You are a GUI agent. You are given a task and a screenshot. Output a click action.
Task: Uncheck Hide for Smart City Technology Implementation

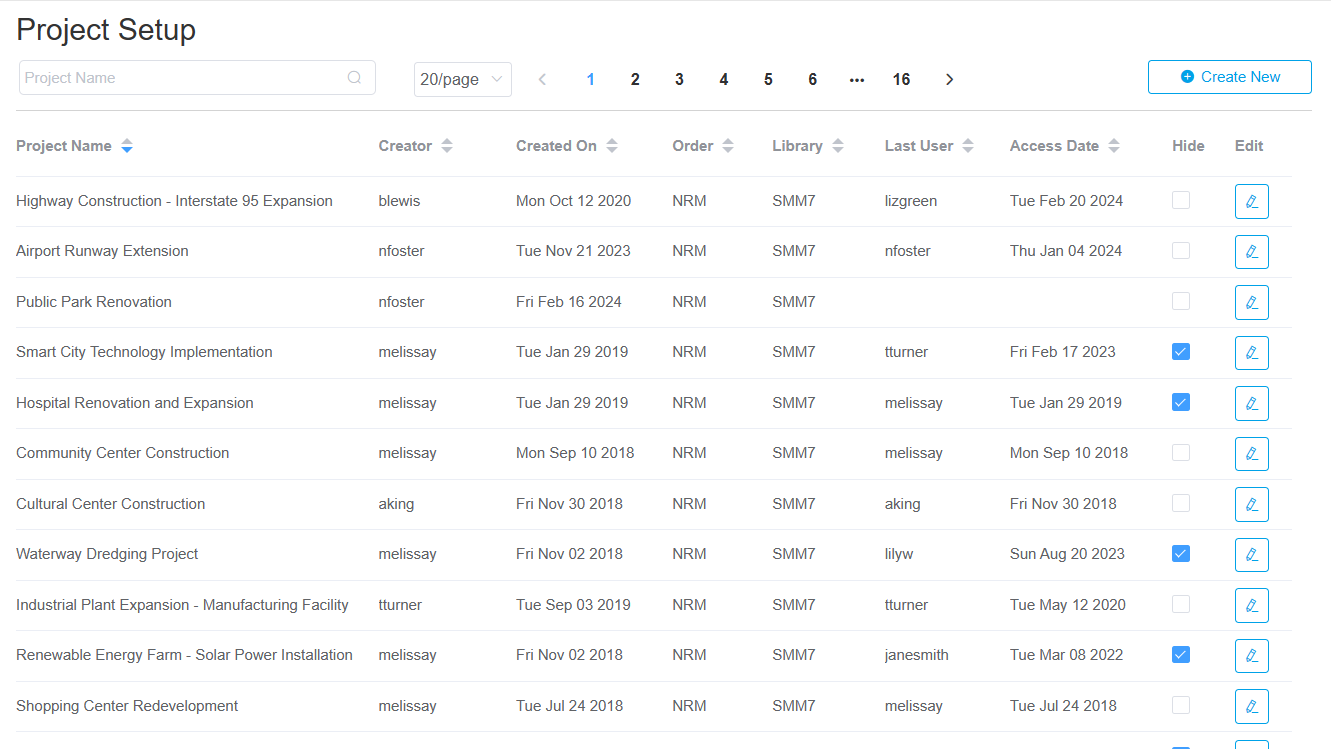pyautogui.click(x=1181, y=352)
